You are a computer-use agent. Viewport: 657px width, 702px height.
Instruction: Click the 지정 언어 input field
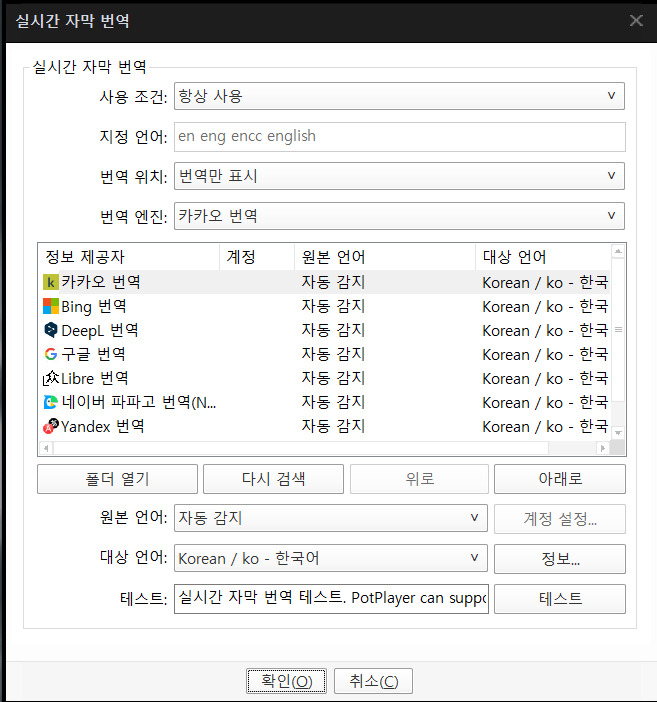click(x=399, y=137)
